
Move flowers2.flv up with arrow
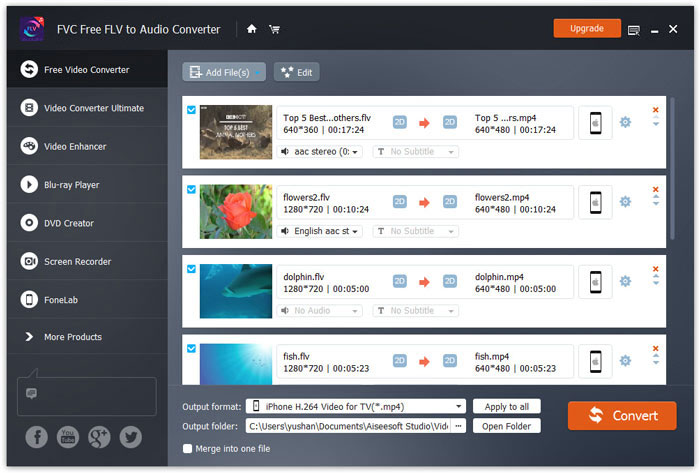656,197
